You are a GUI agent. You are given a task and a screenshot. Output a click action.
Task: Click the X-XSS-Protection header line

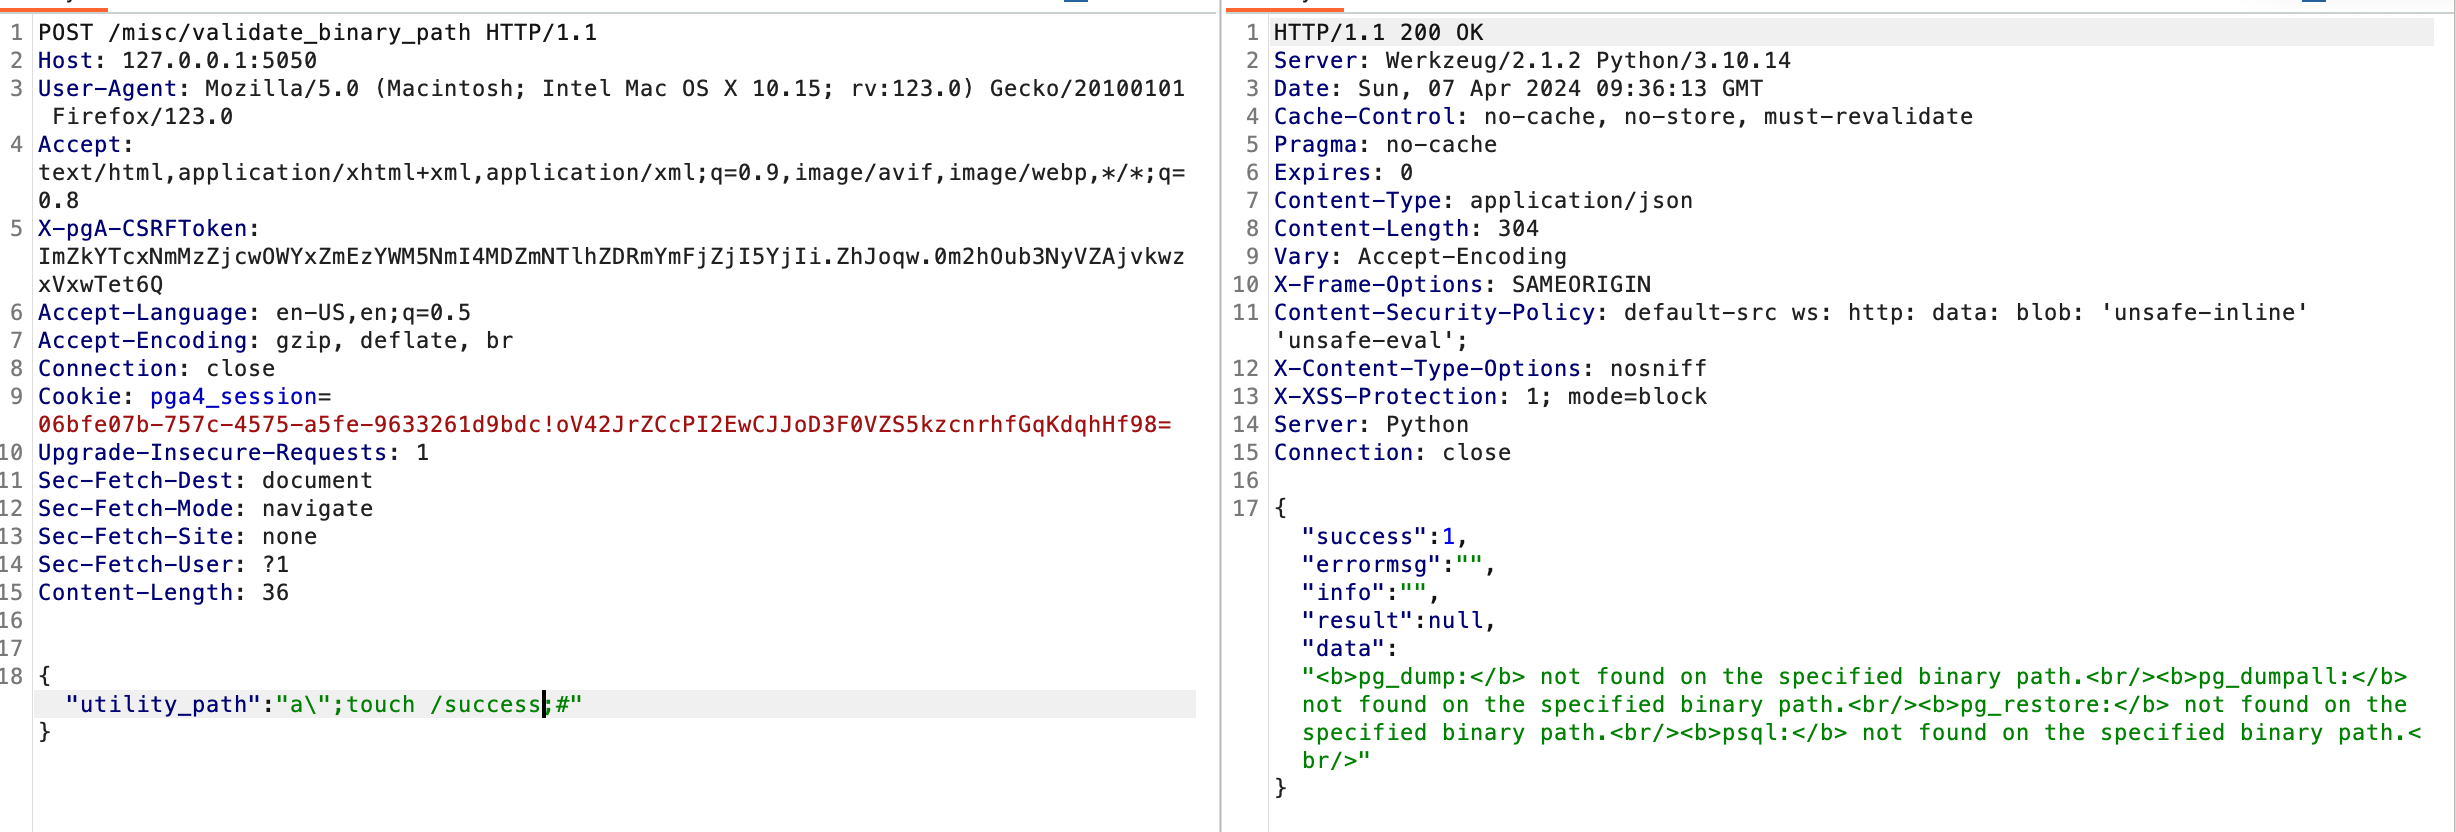(1490, 397)
